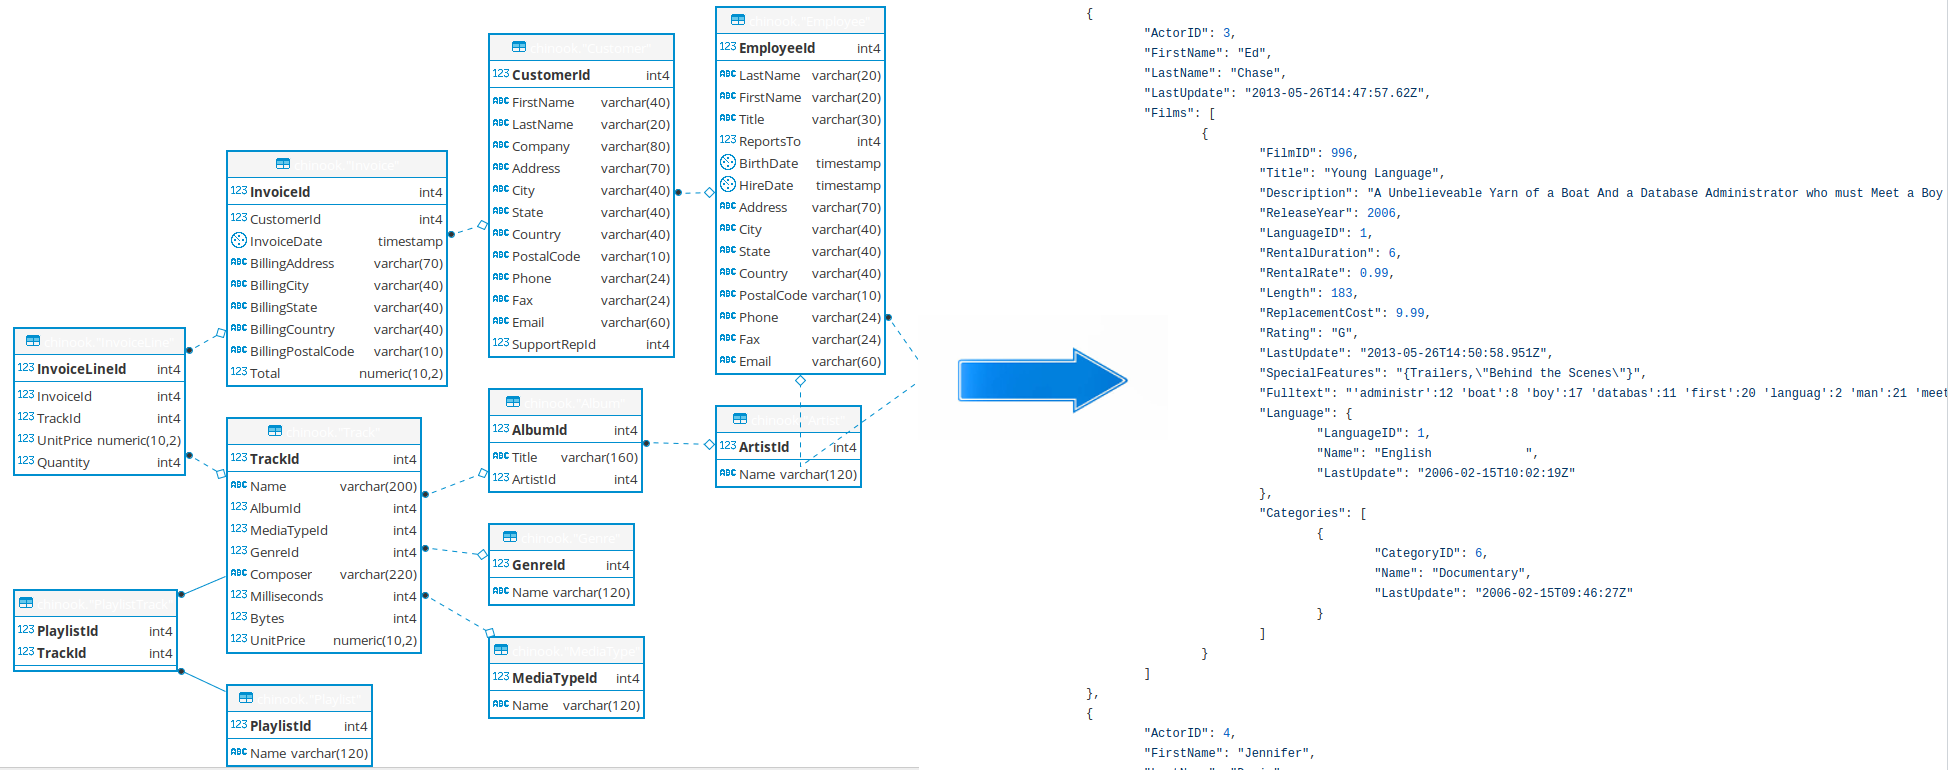Click the PlaylistId key in Playlist table
1951x770 pixels.
pos(299,726)
